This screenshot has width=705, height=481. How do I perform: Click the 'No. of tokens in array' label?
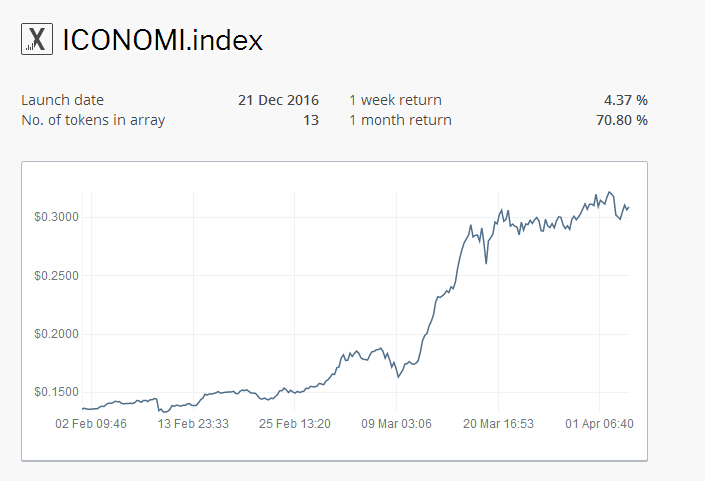(93, 120)
